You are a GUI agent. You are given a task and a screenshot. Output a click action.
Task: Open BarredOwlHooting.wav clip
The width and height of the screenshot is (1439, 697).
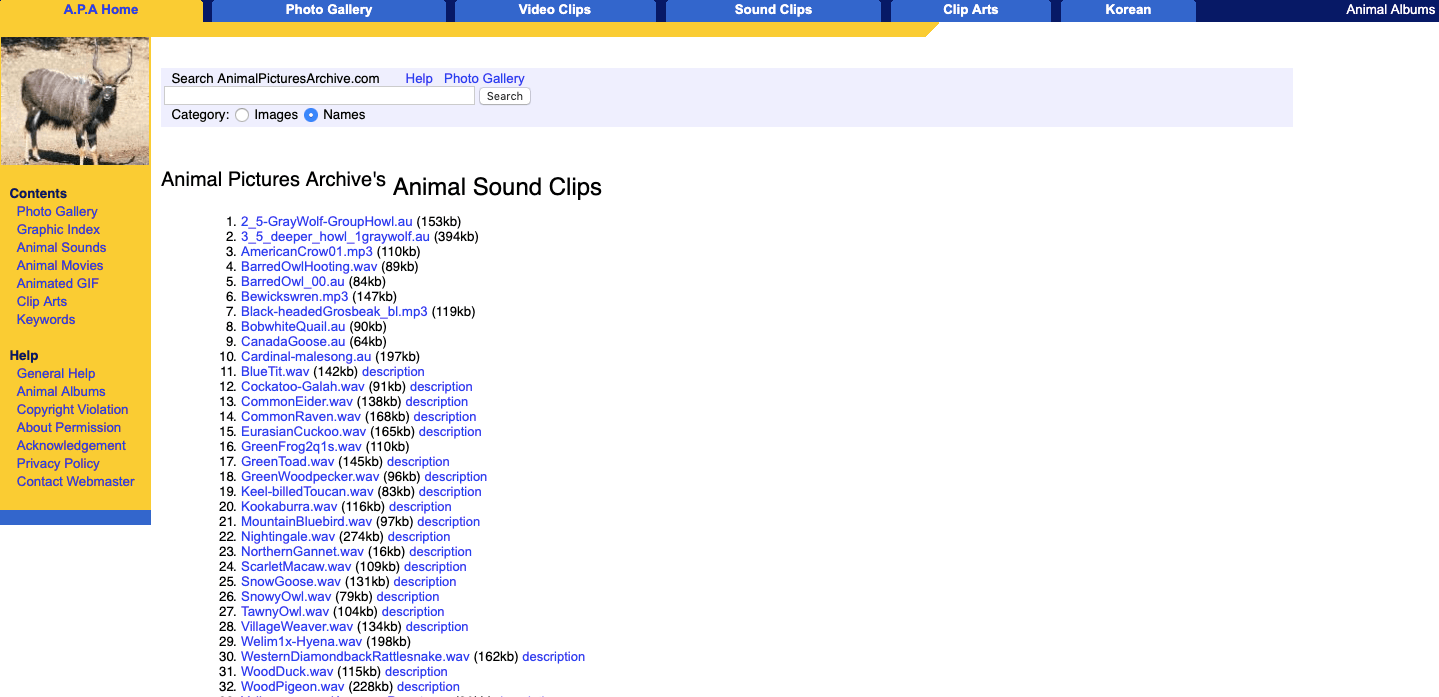(309, 267)
